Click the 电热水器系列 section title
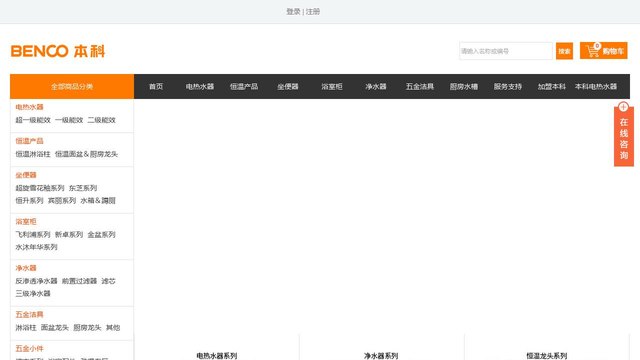This screenshot has width=640, height=360. (x=217, y=356)
